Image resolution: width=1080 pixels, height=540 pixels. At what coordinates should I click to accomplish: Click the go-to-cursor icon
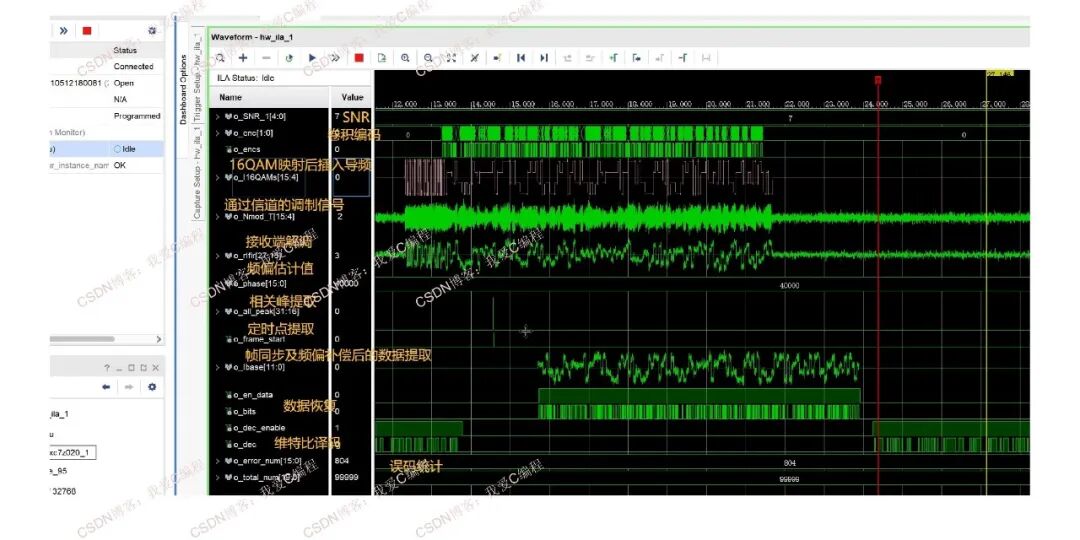(x=474, y=58)
